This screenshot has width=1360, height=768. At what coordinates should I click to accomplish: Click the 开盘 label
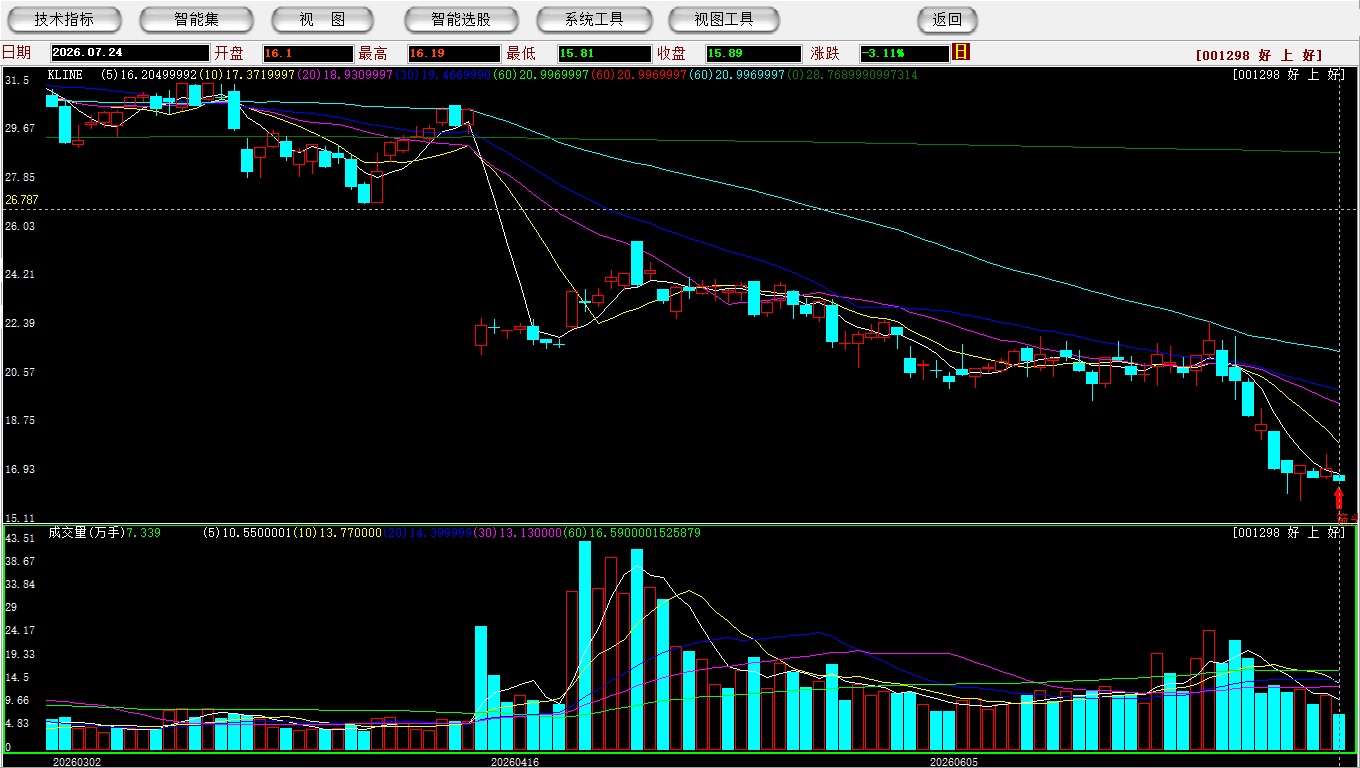pos(229,53)
